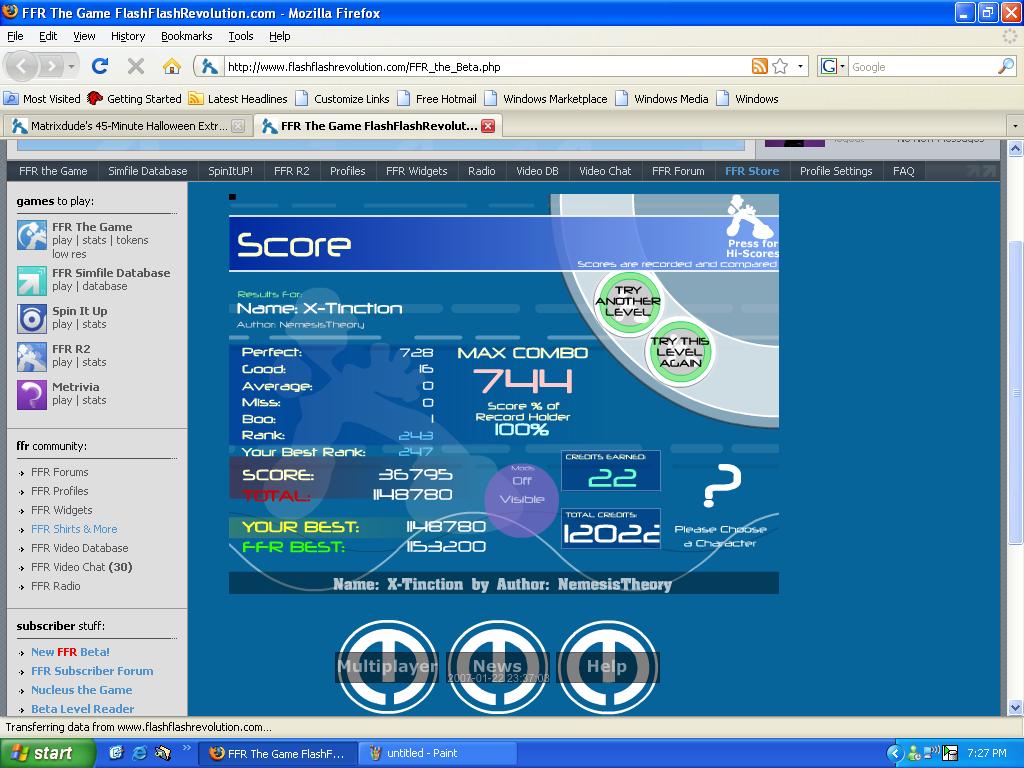The height and width of the screenshot is (768, 1024).
Task: Subscribe via the orange RSS feed icon
Action: [760, 66]
